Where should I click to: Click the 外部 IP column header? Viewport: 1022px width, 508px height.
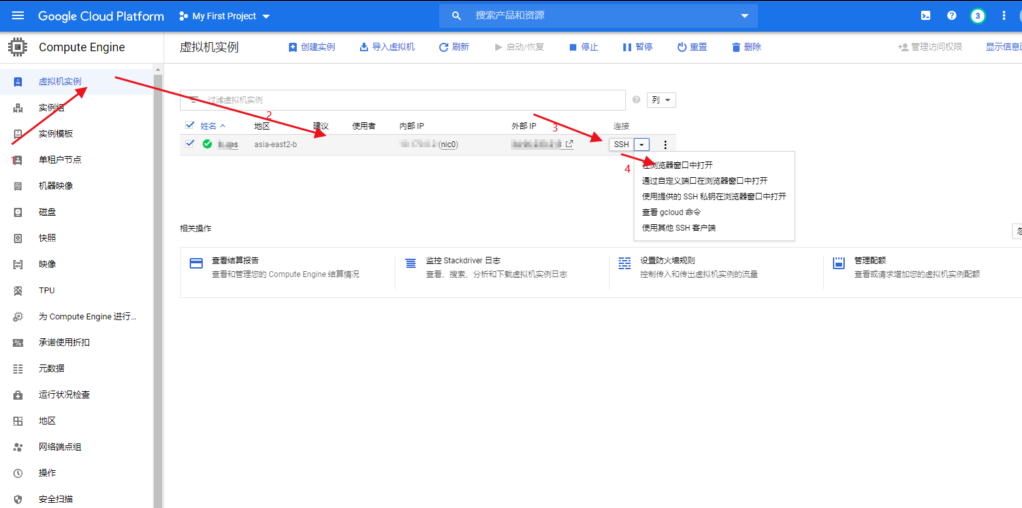click(523, 125)
